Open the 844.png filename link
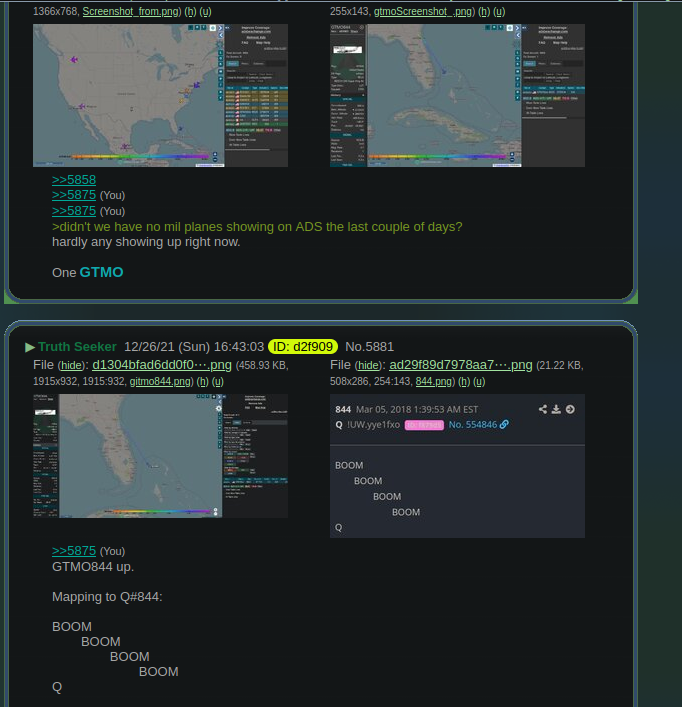The image size is (682, 707). (433, 381)
